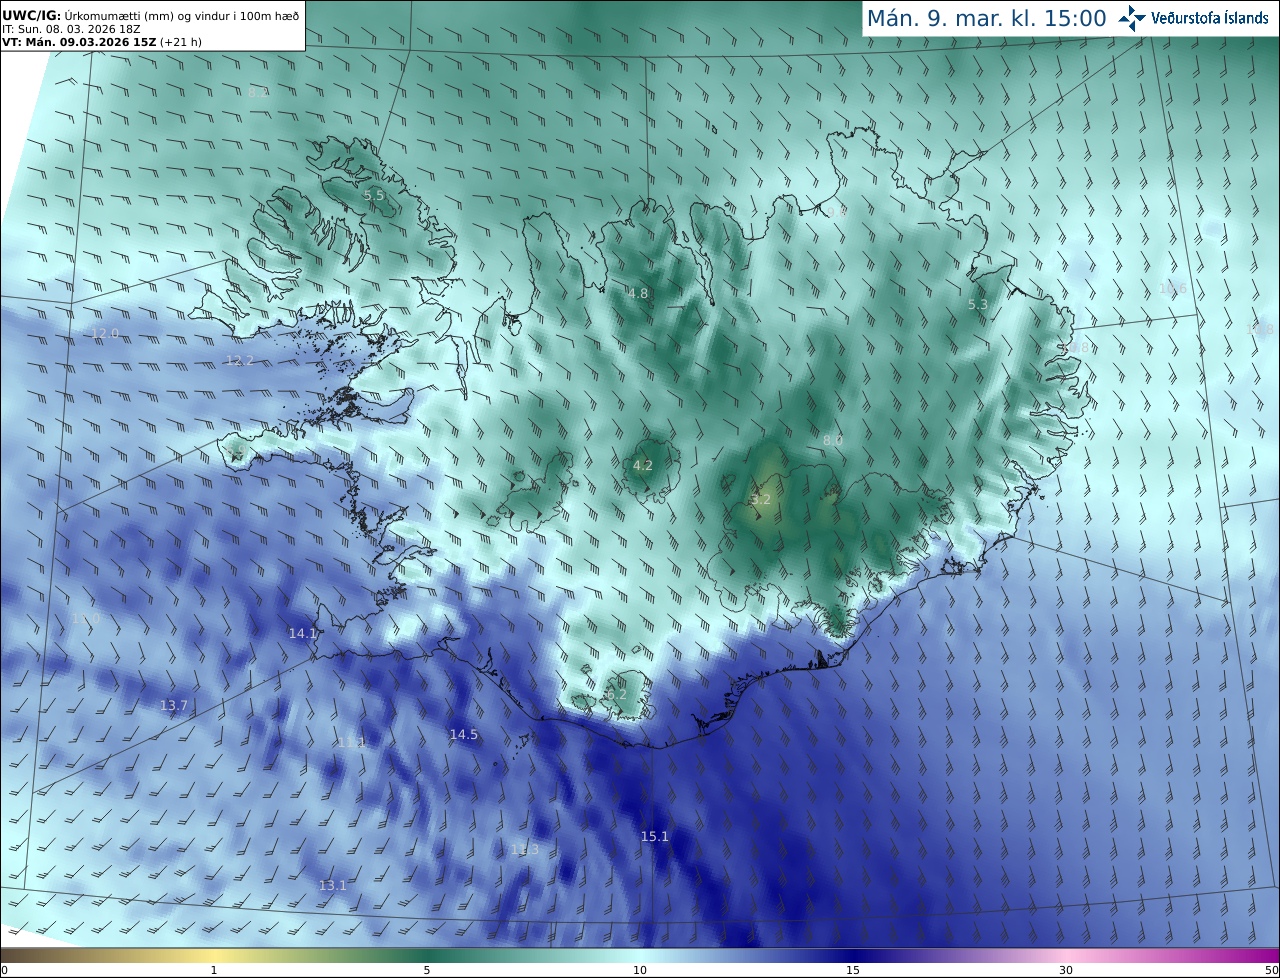Viewport: 1280px width, 978px height.
Task: Select the 14.1 value near Reykjanes
Action: click(302, 633)
